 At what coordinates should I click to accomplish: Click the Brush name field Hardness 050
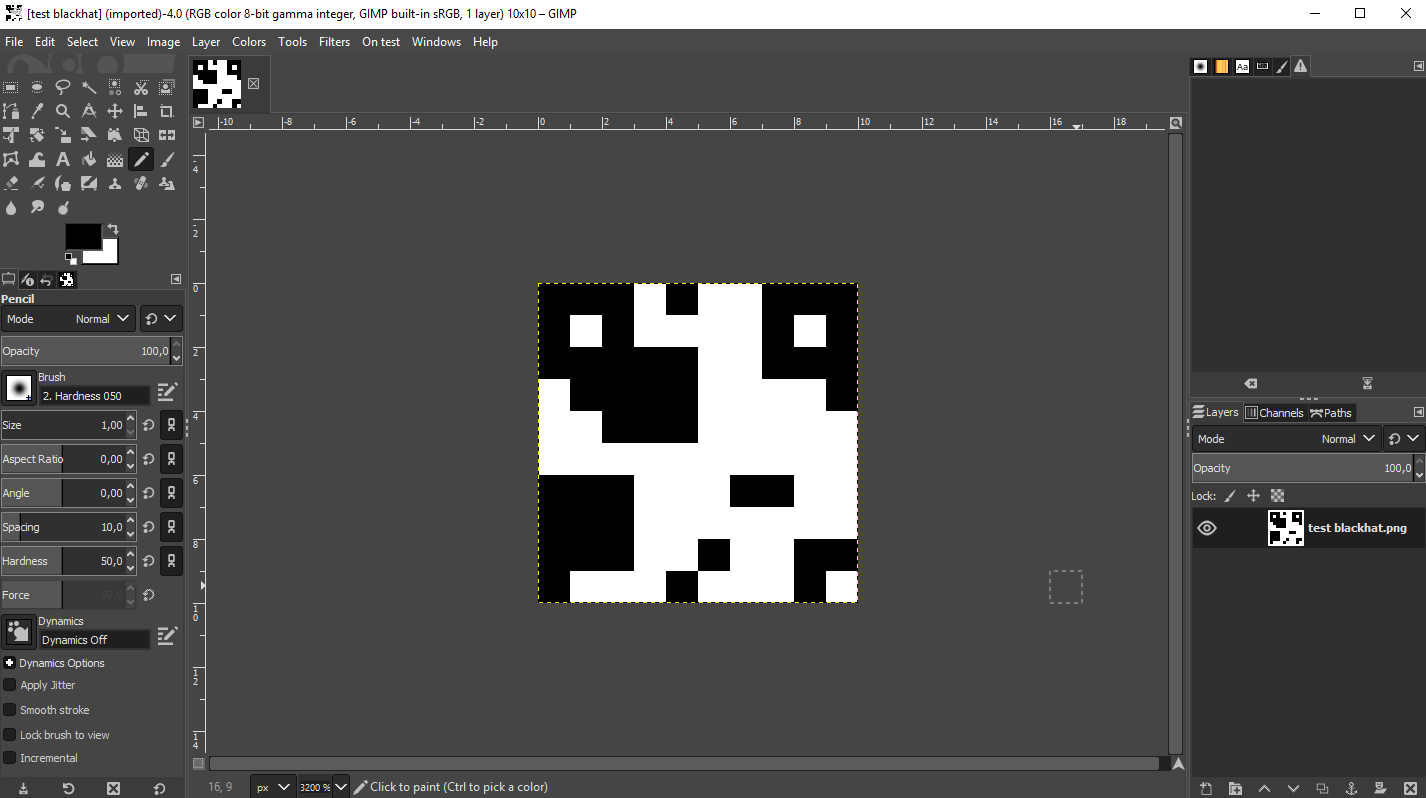point(94,396)
